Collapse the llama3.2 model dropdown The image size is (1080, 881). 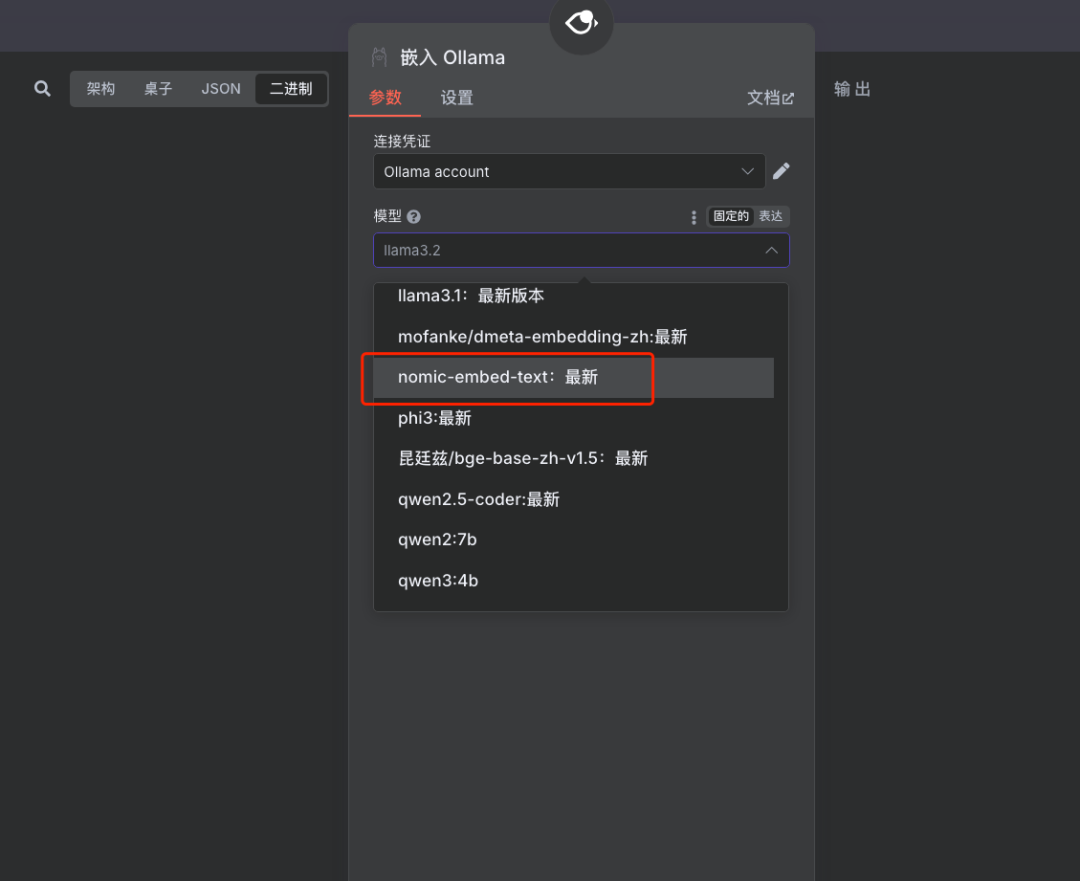point(771,250)
